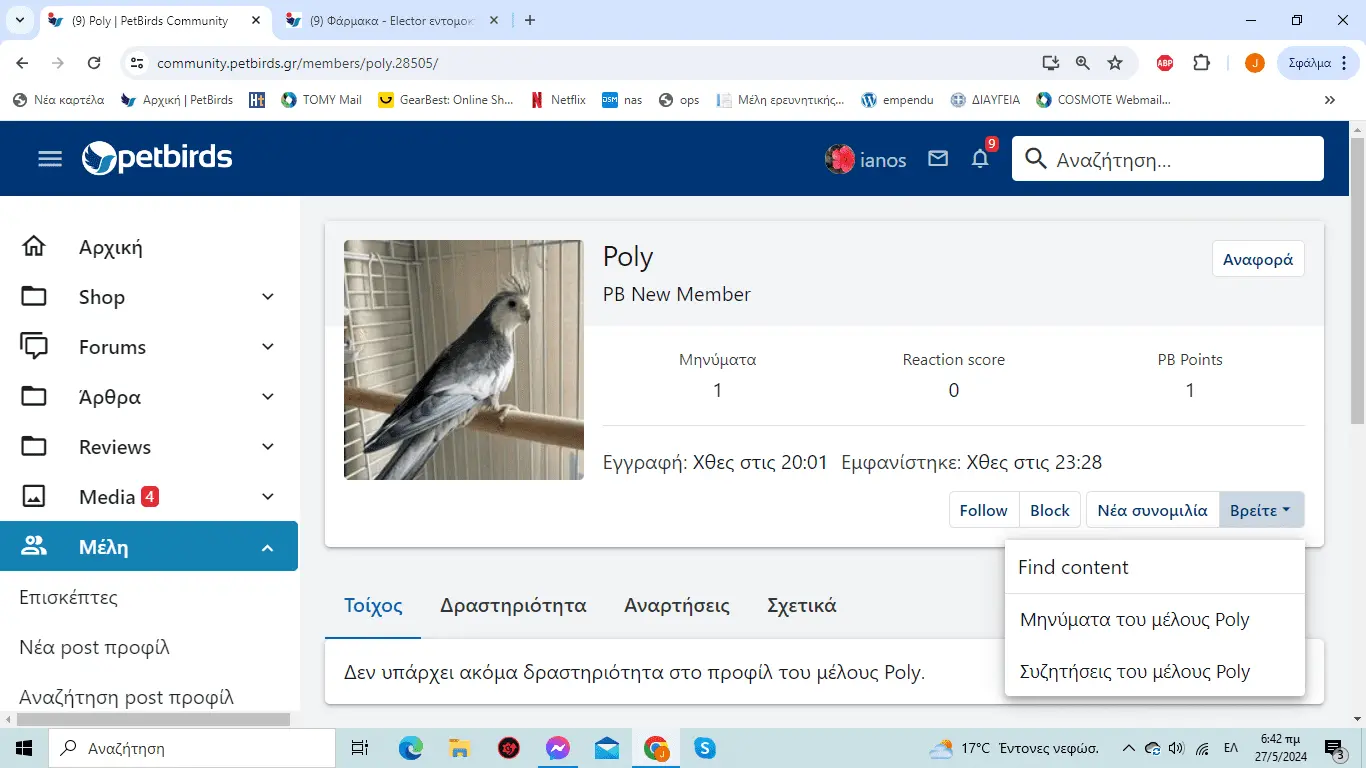Expand the Media submenu chevron
The height and width of the screenshot is (768, 1366).
(267, 497)
